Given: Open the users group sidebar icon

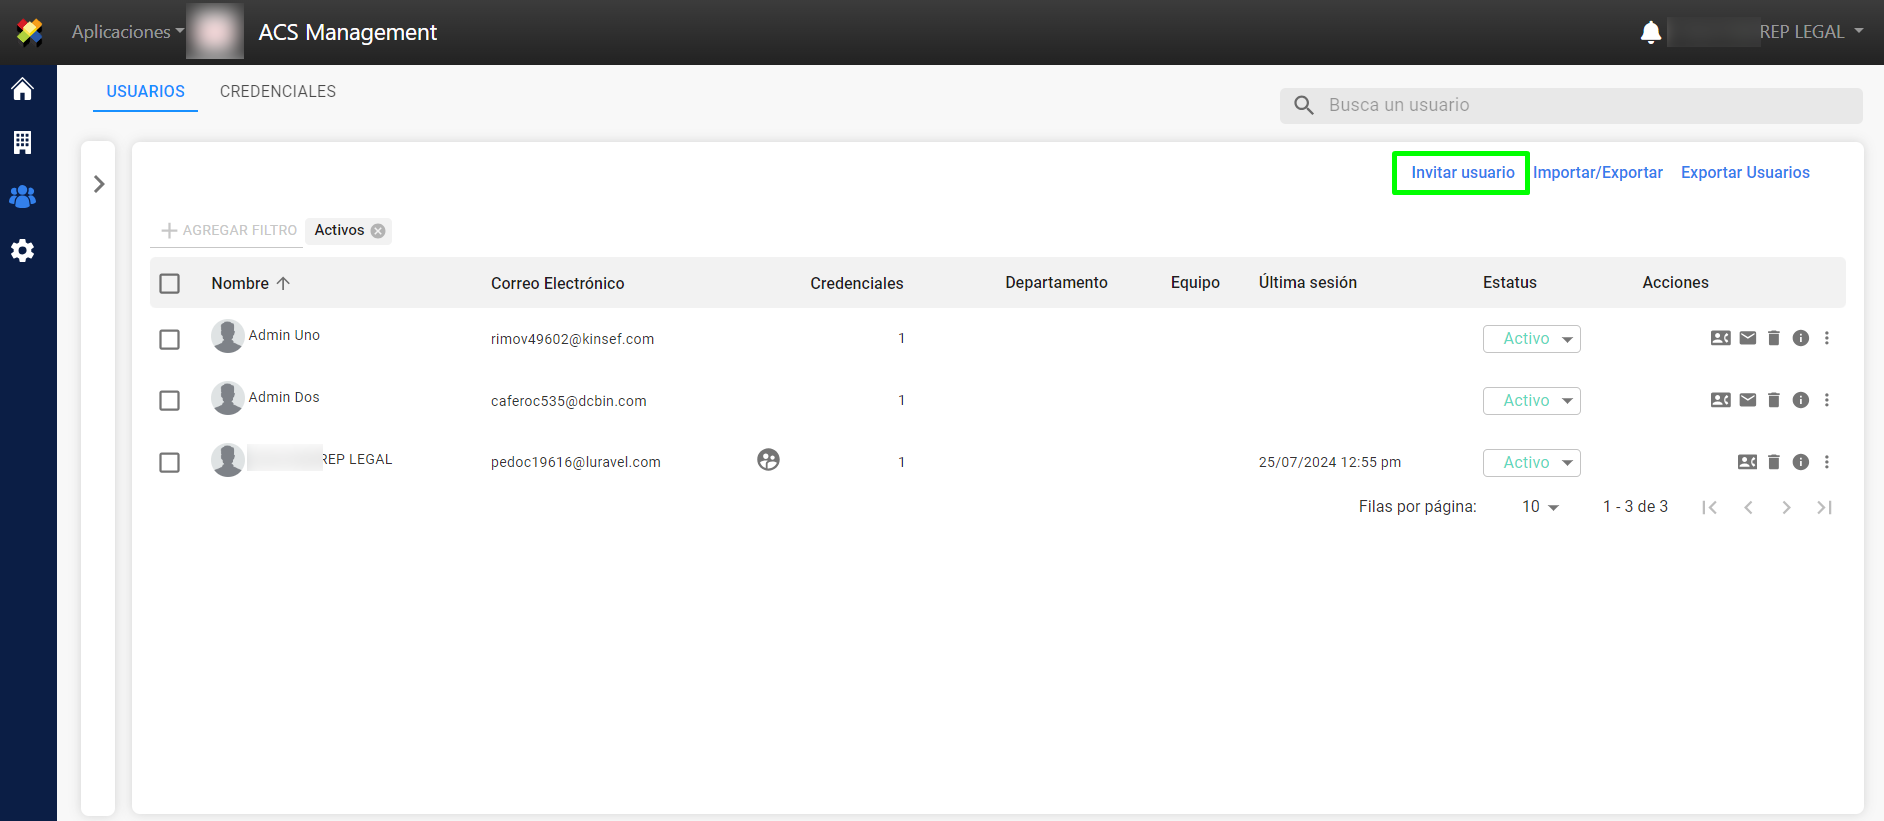Looking at the screenshot, I should (x=22, y=197).
